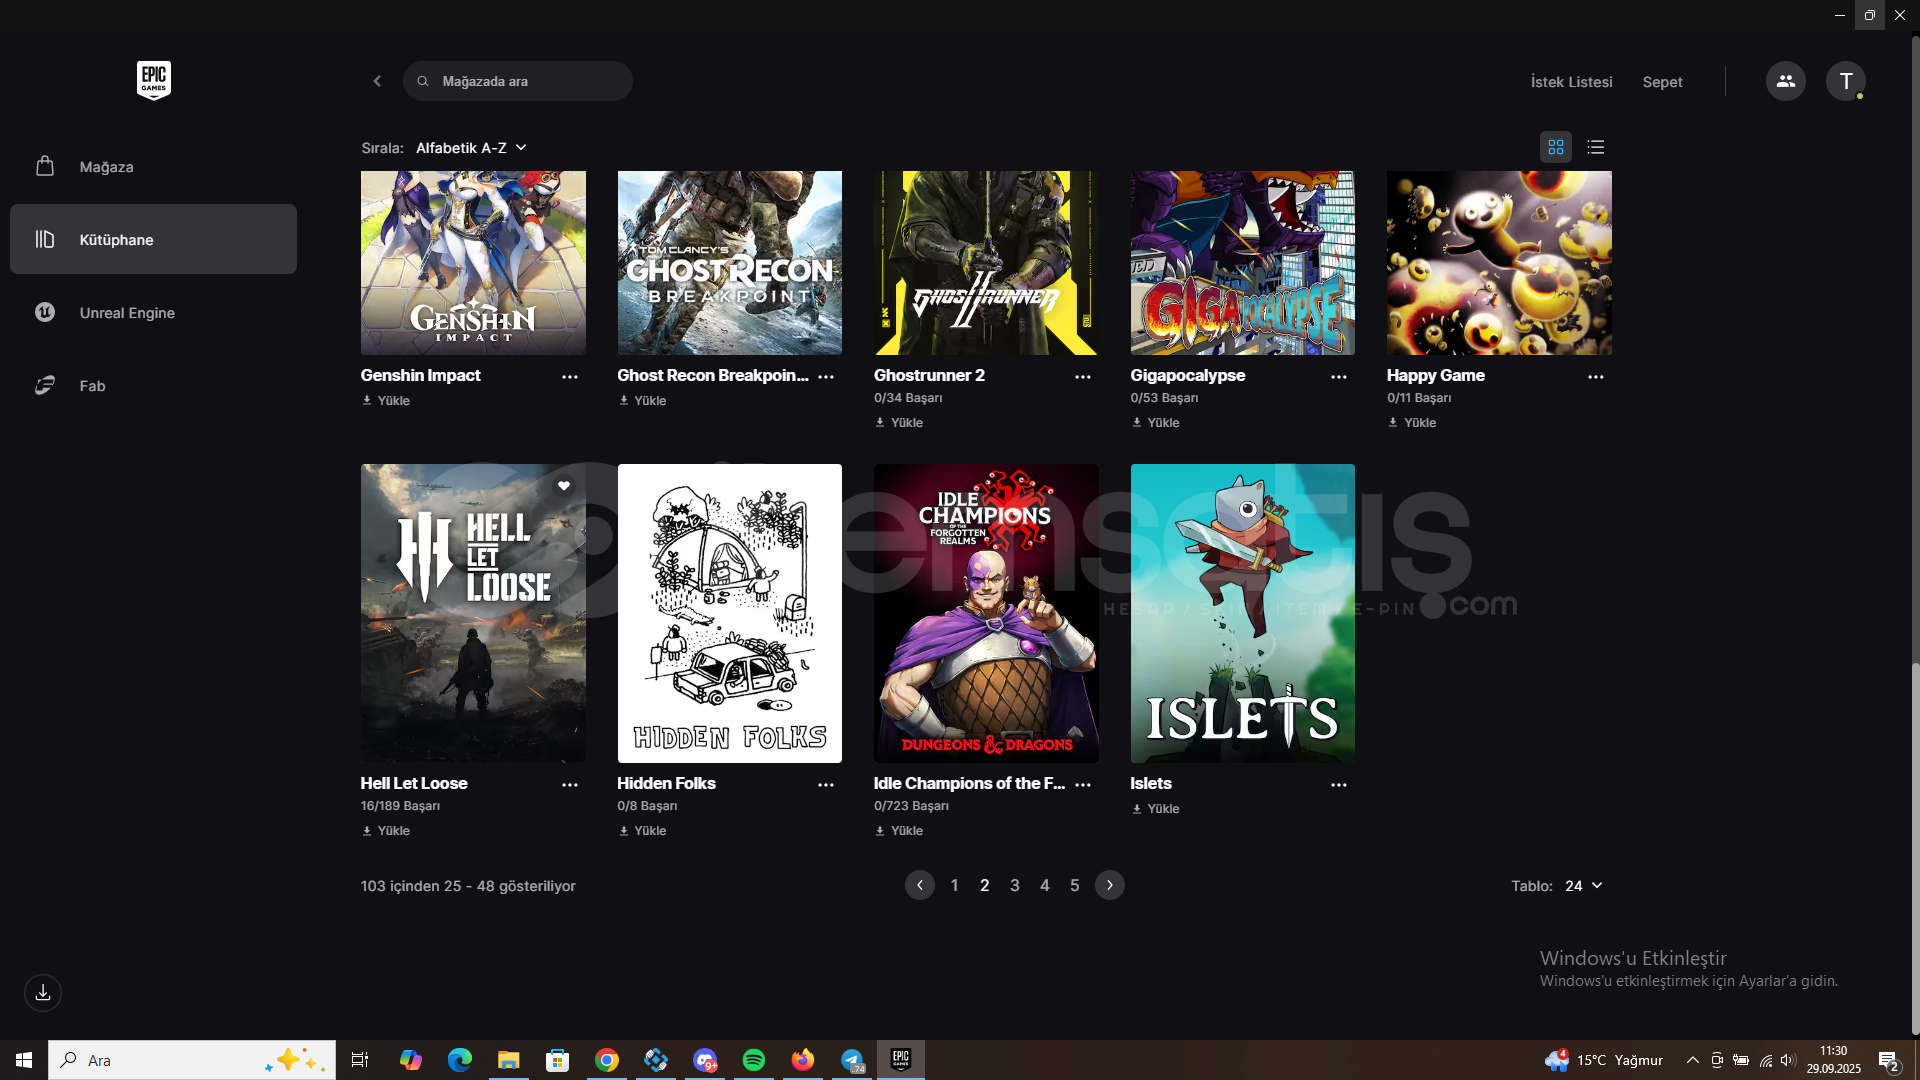Viewport: 1920px width, 1080px height.
Task: Open the downloads icon in sidebar
Action: [43, 993]
